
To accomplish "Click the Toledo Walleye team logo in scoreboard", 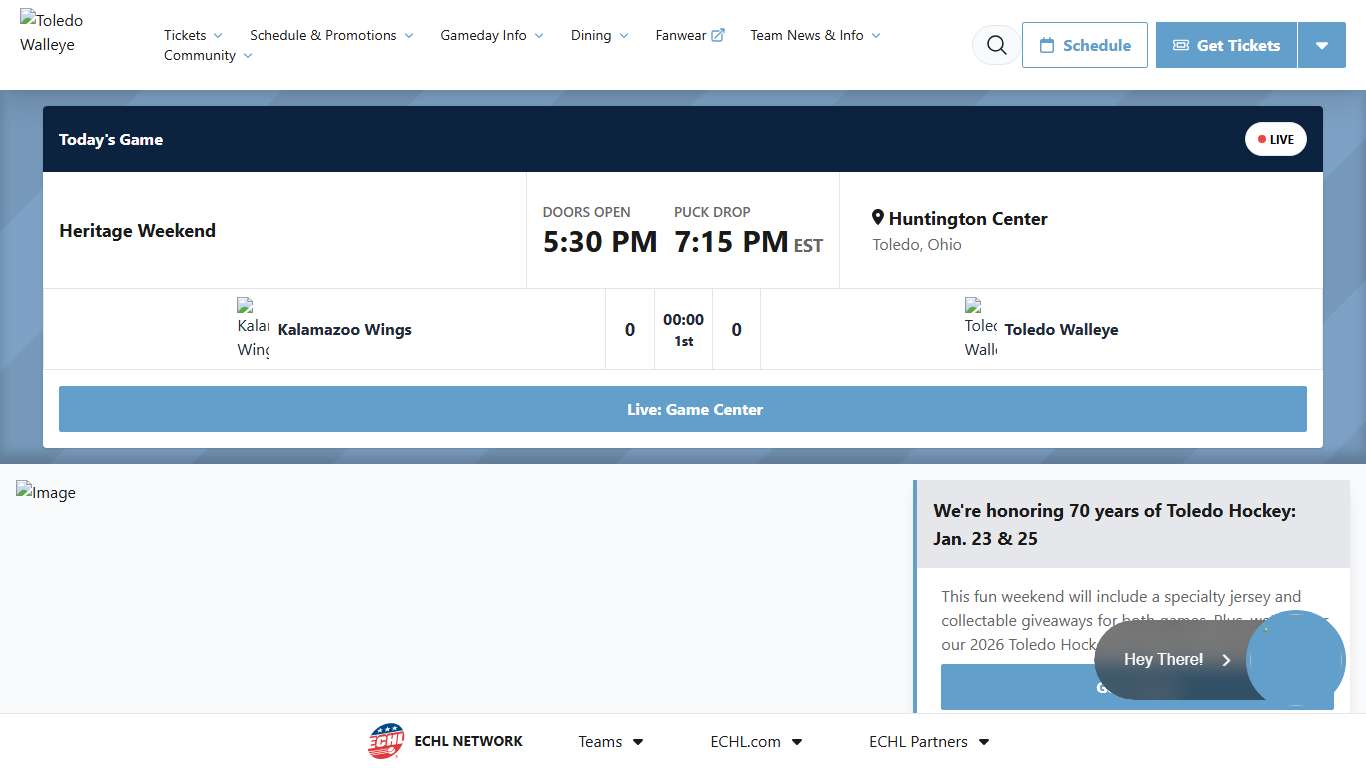I will tap(980, 329).
